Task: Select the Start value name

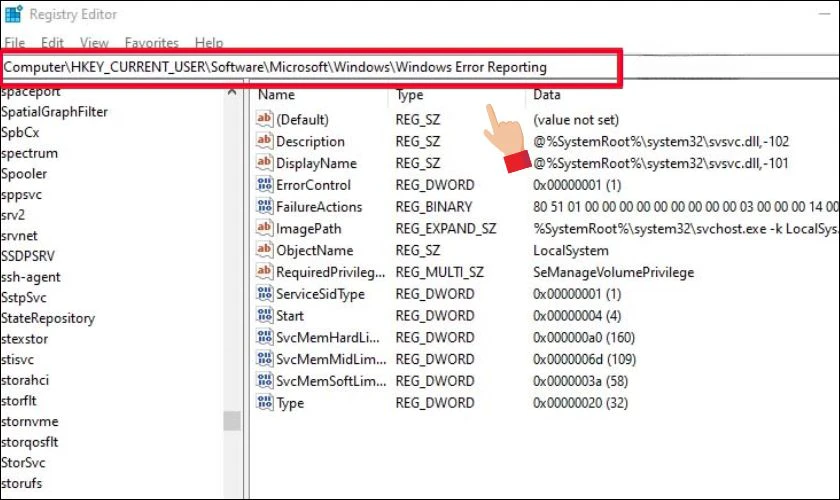Action: pos(290,316)
